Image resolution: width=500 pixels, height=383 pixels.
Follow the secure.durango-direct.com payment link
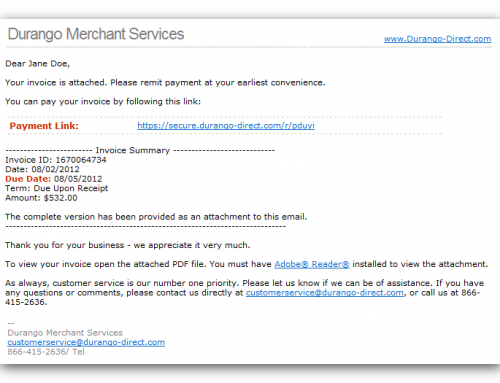coord(226,126)
